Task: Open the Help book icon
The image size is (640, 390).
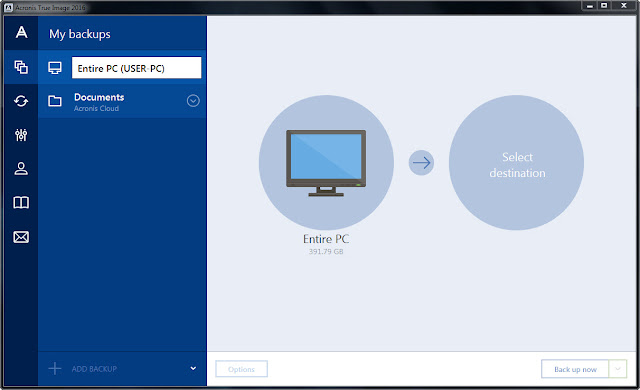Action: coord(21,202)
